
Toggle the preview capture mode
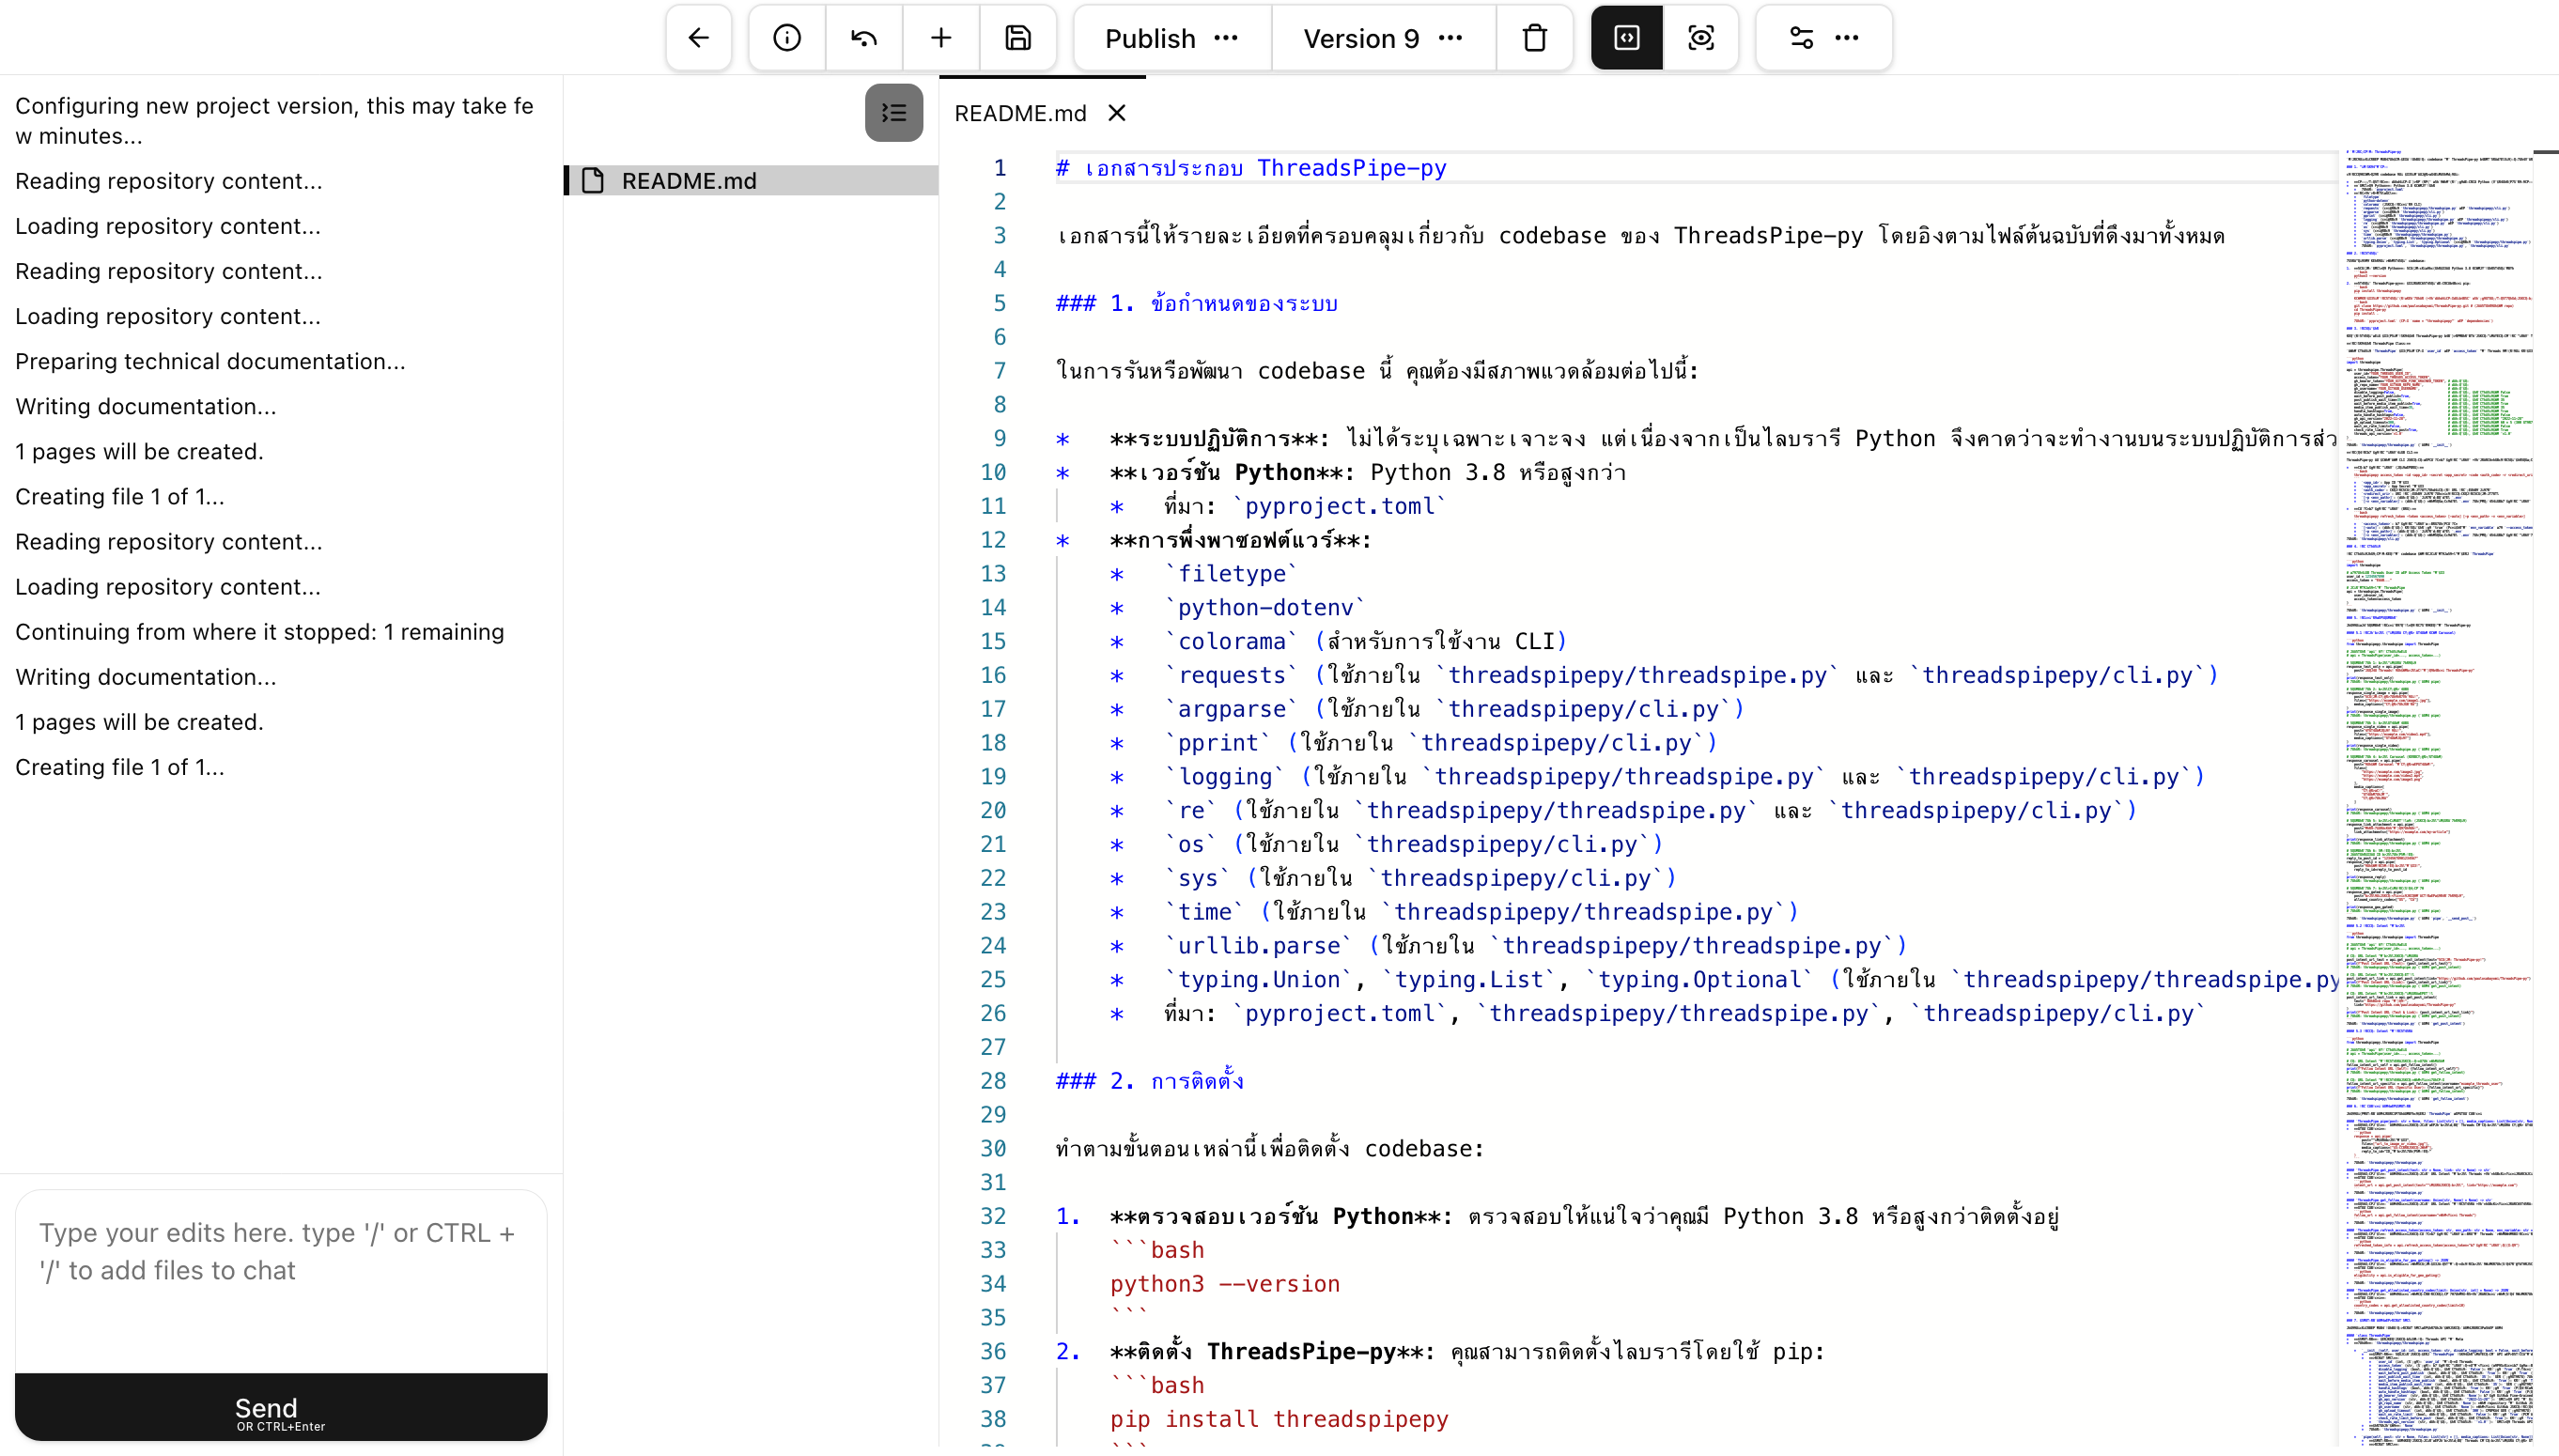point(1701,37)
